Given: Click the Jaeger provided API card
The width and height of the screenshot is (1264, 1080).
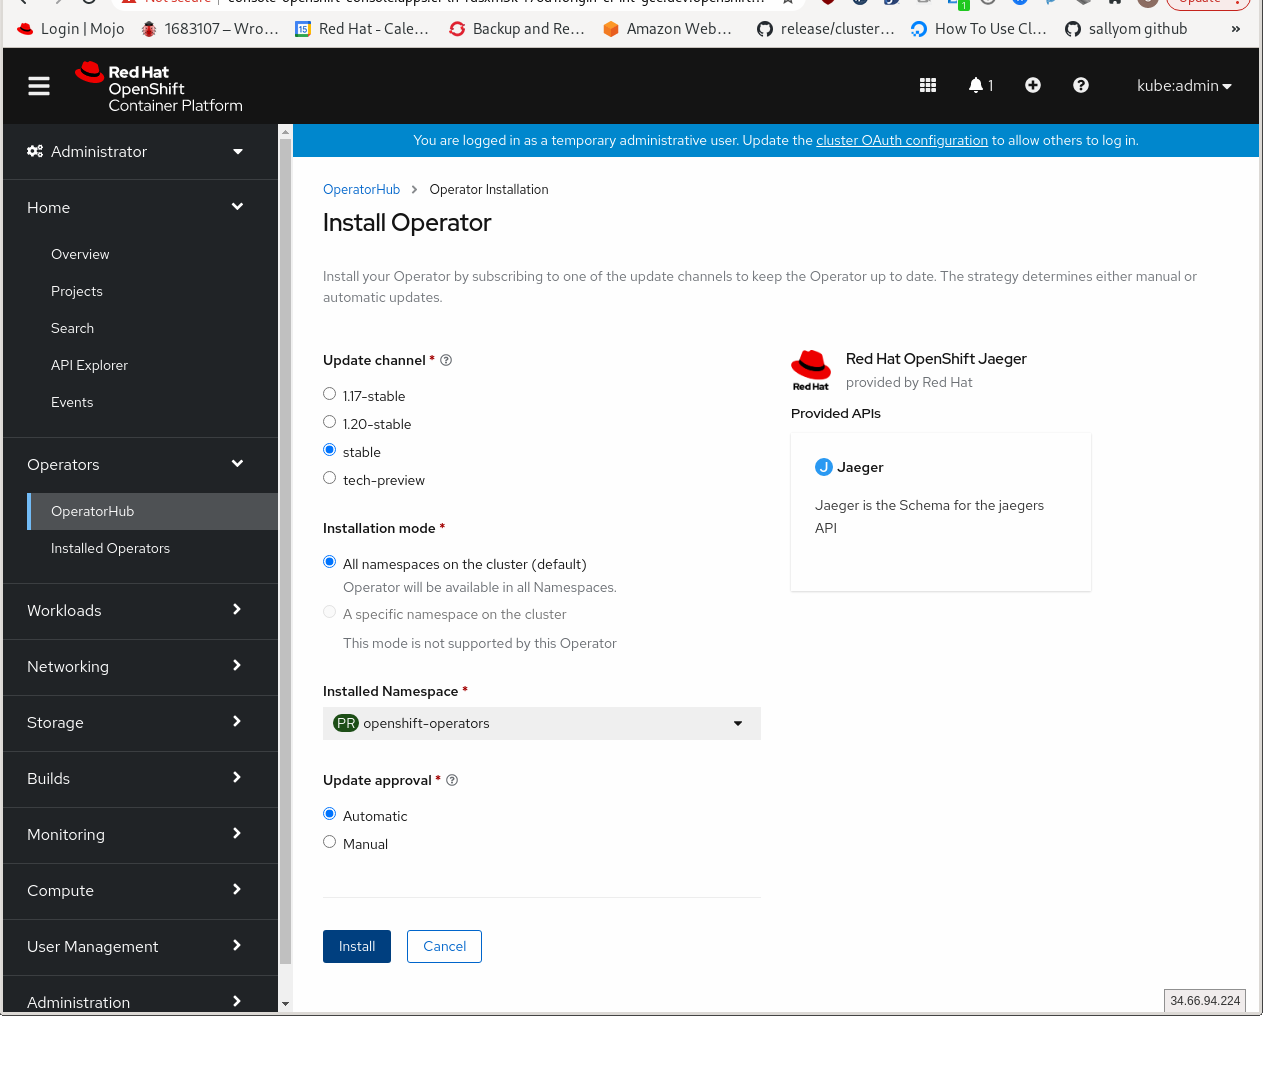Looking at the screenshot, I should [941, 512].
